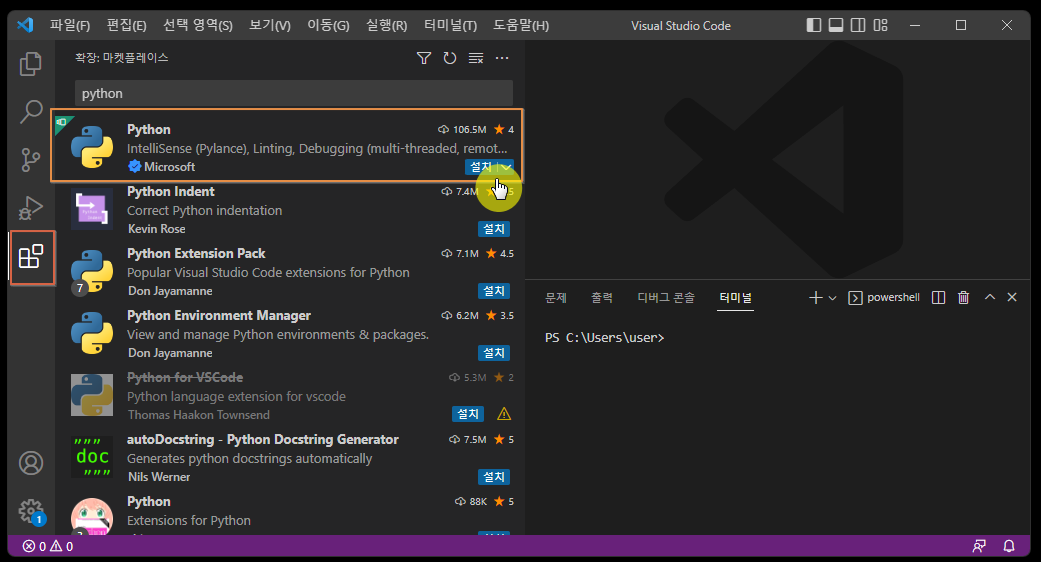
Task: Click in the PowerShell terminal prompt
Action: coord(604,338)
